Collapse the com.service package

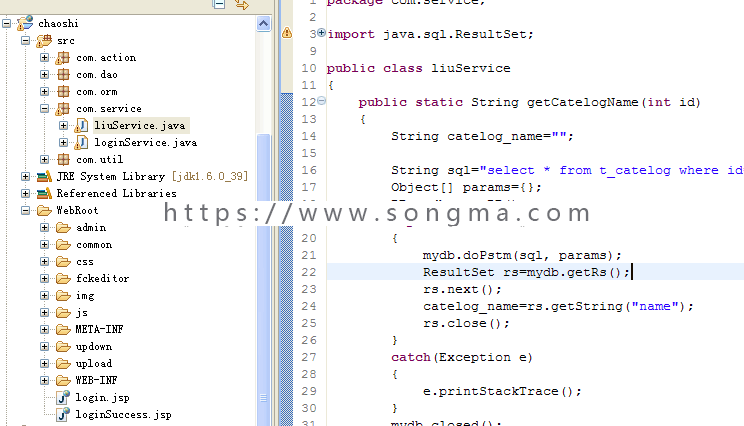(45, 109)
